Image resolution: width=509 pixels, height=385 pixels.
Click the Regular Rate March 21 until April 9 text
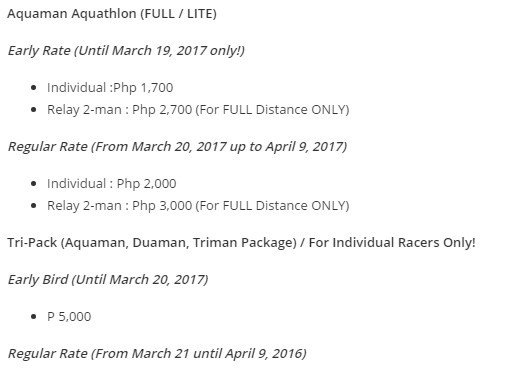[157, 354]
